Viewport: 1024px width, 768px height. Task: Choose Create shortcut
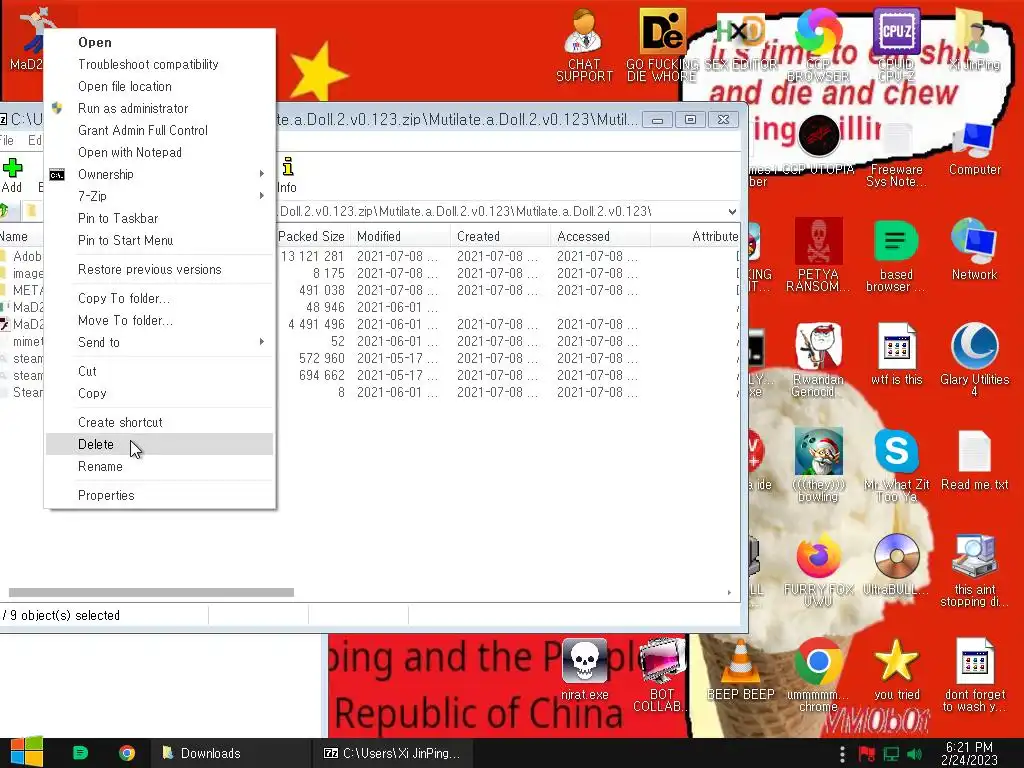(159, 423)
